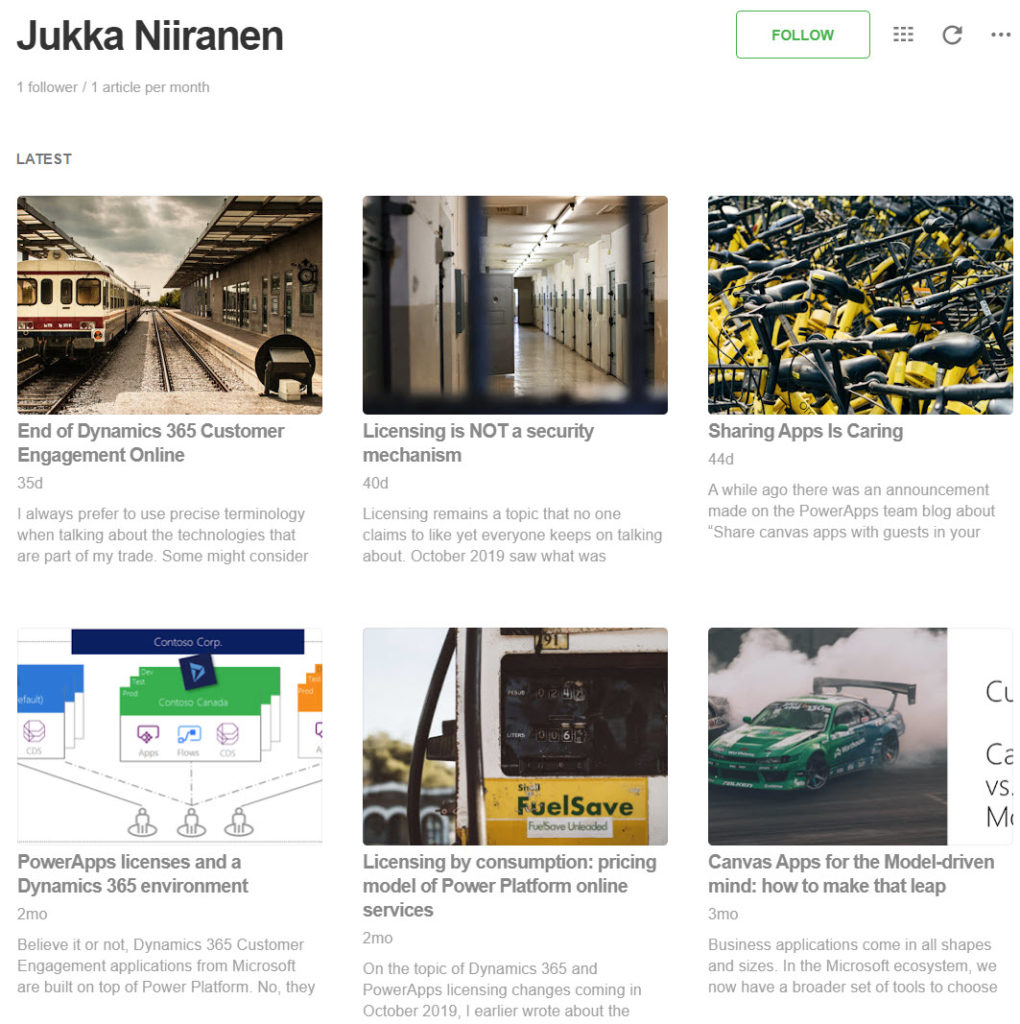
Task: Open the Contoso Corp. diagram thumbnail
Action: point(170,736)
